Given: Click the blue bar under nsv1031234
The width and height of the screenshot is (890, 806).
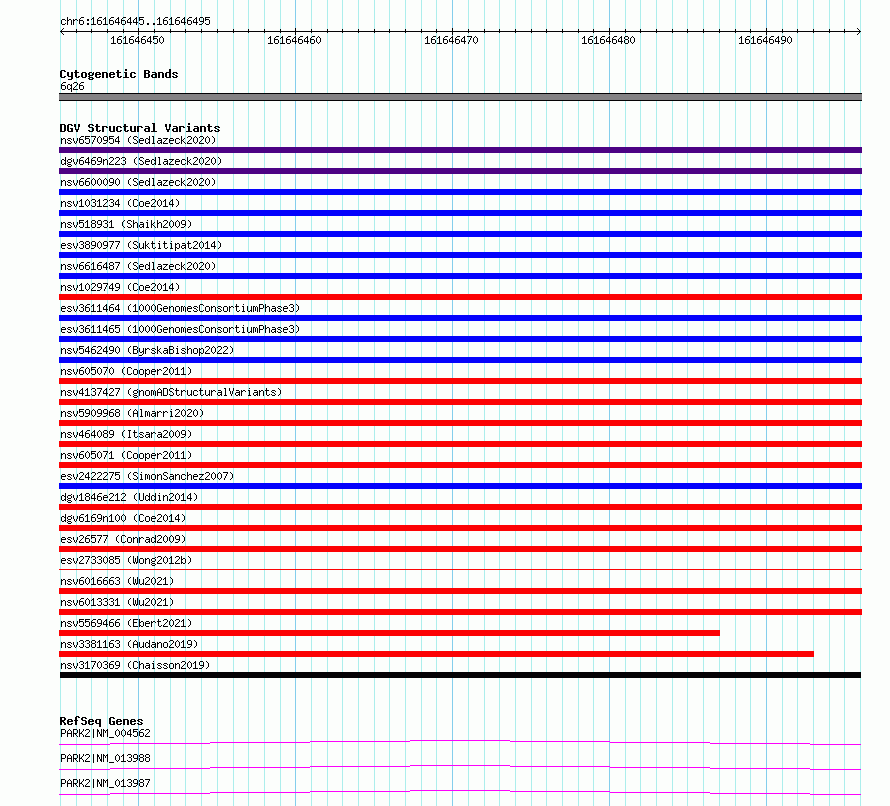Looking at the screenshot, I should coord(460,213).
